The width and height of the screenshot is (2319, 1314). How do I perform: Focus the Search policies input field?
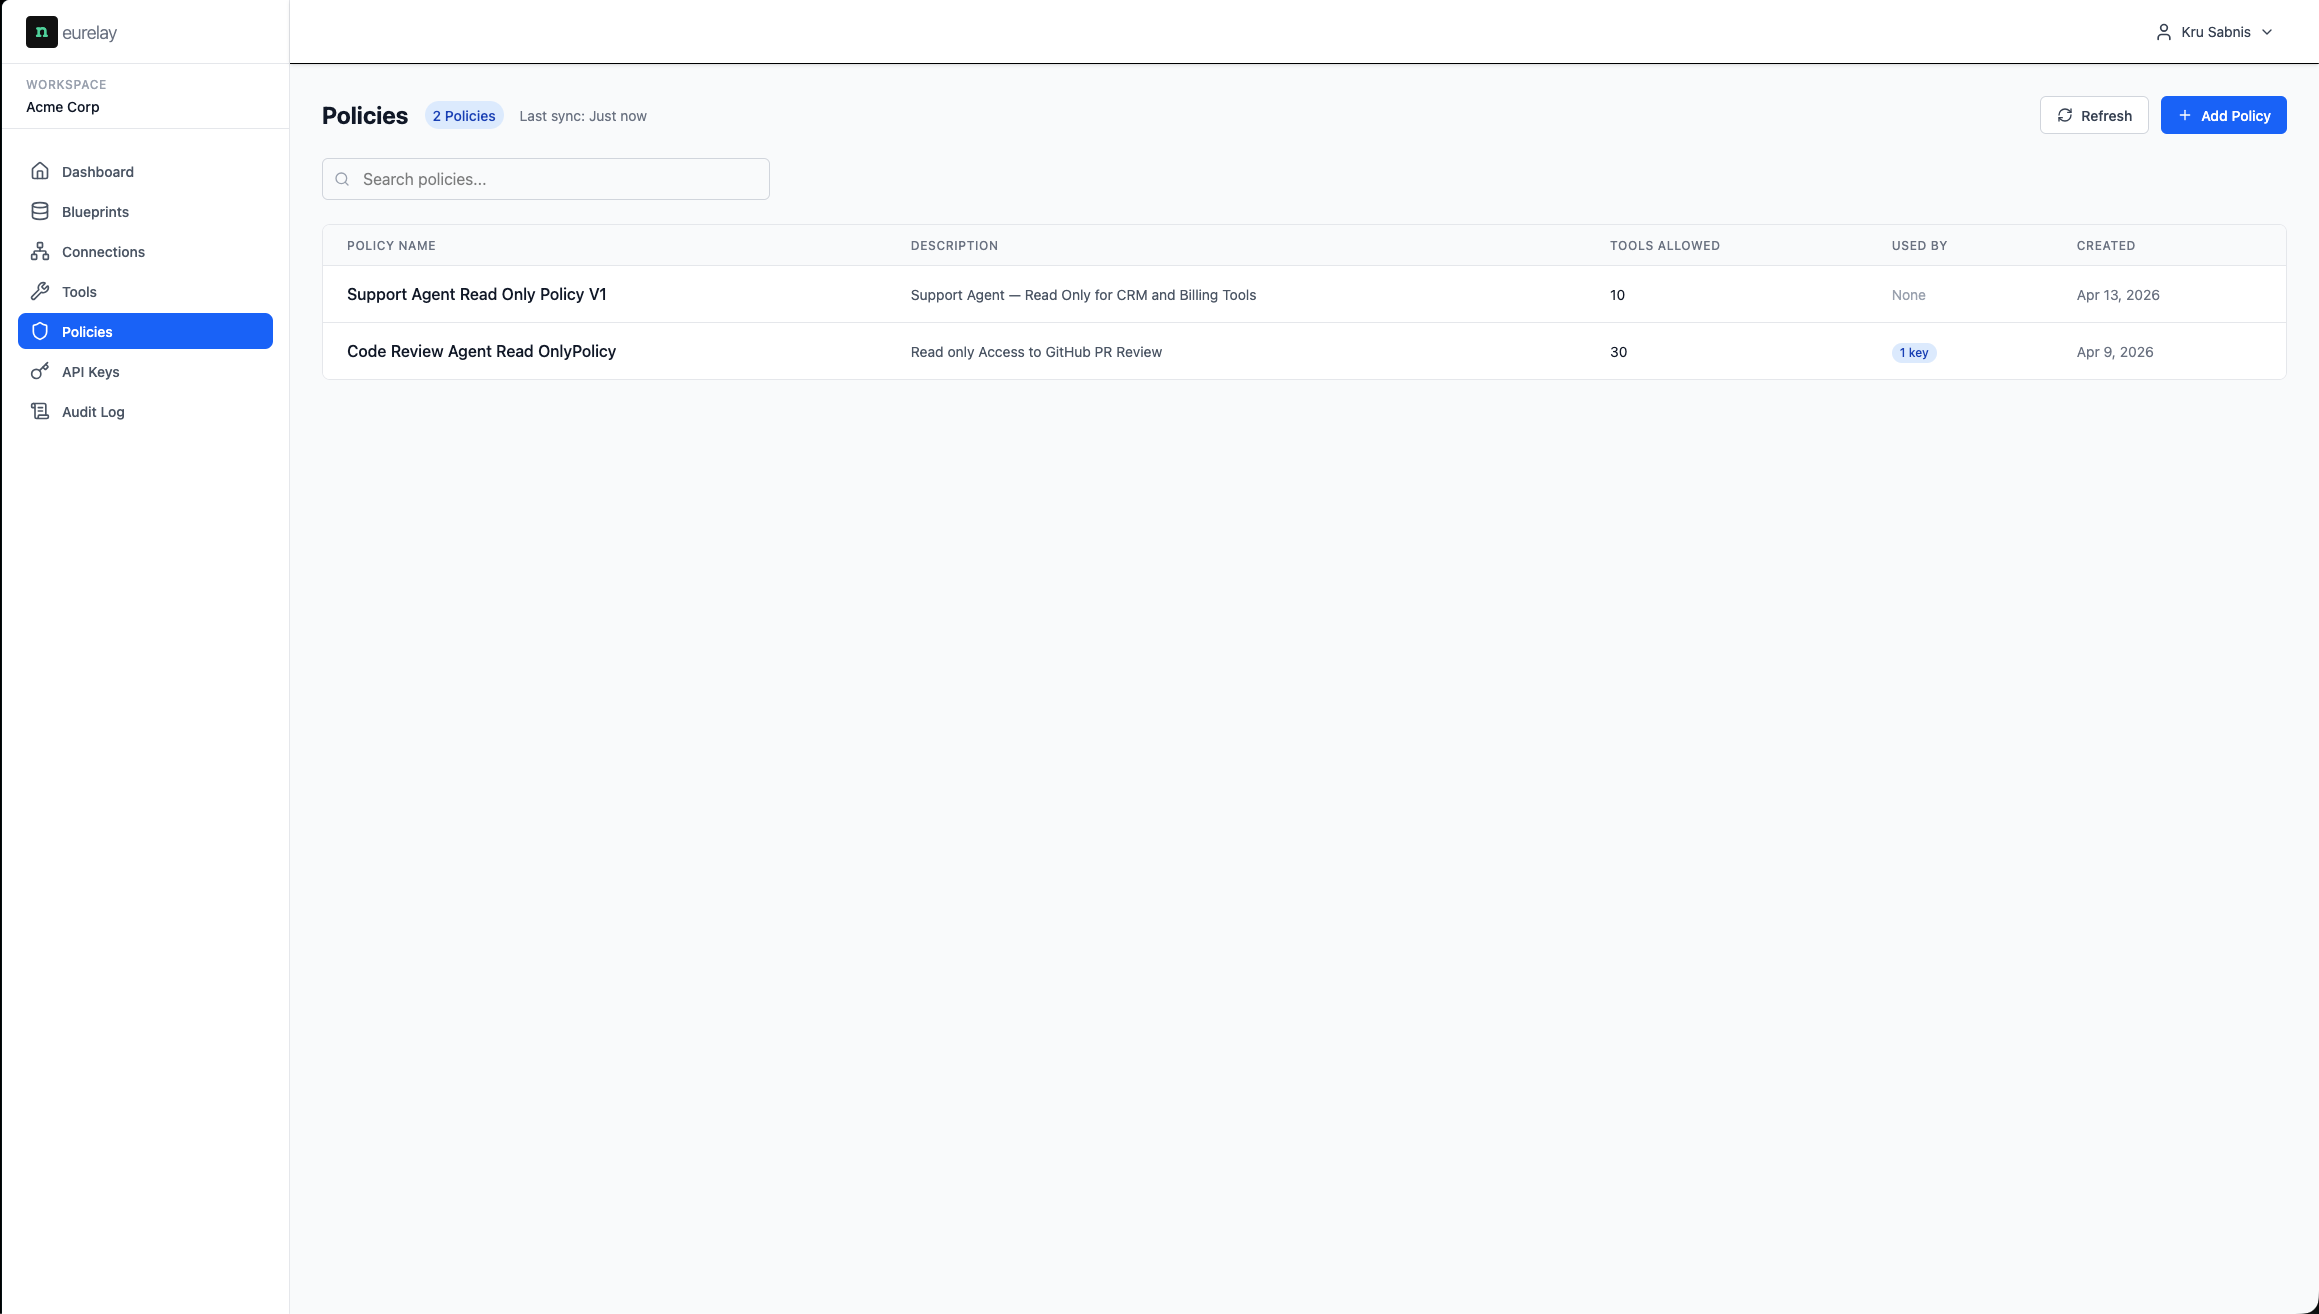click(x=546, y=179)
